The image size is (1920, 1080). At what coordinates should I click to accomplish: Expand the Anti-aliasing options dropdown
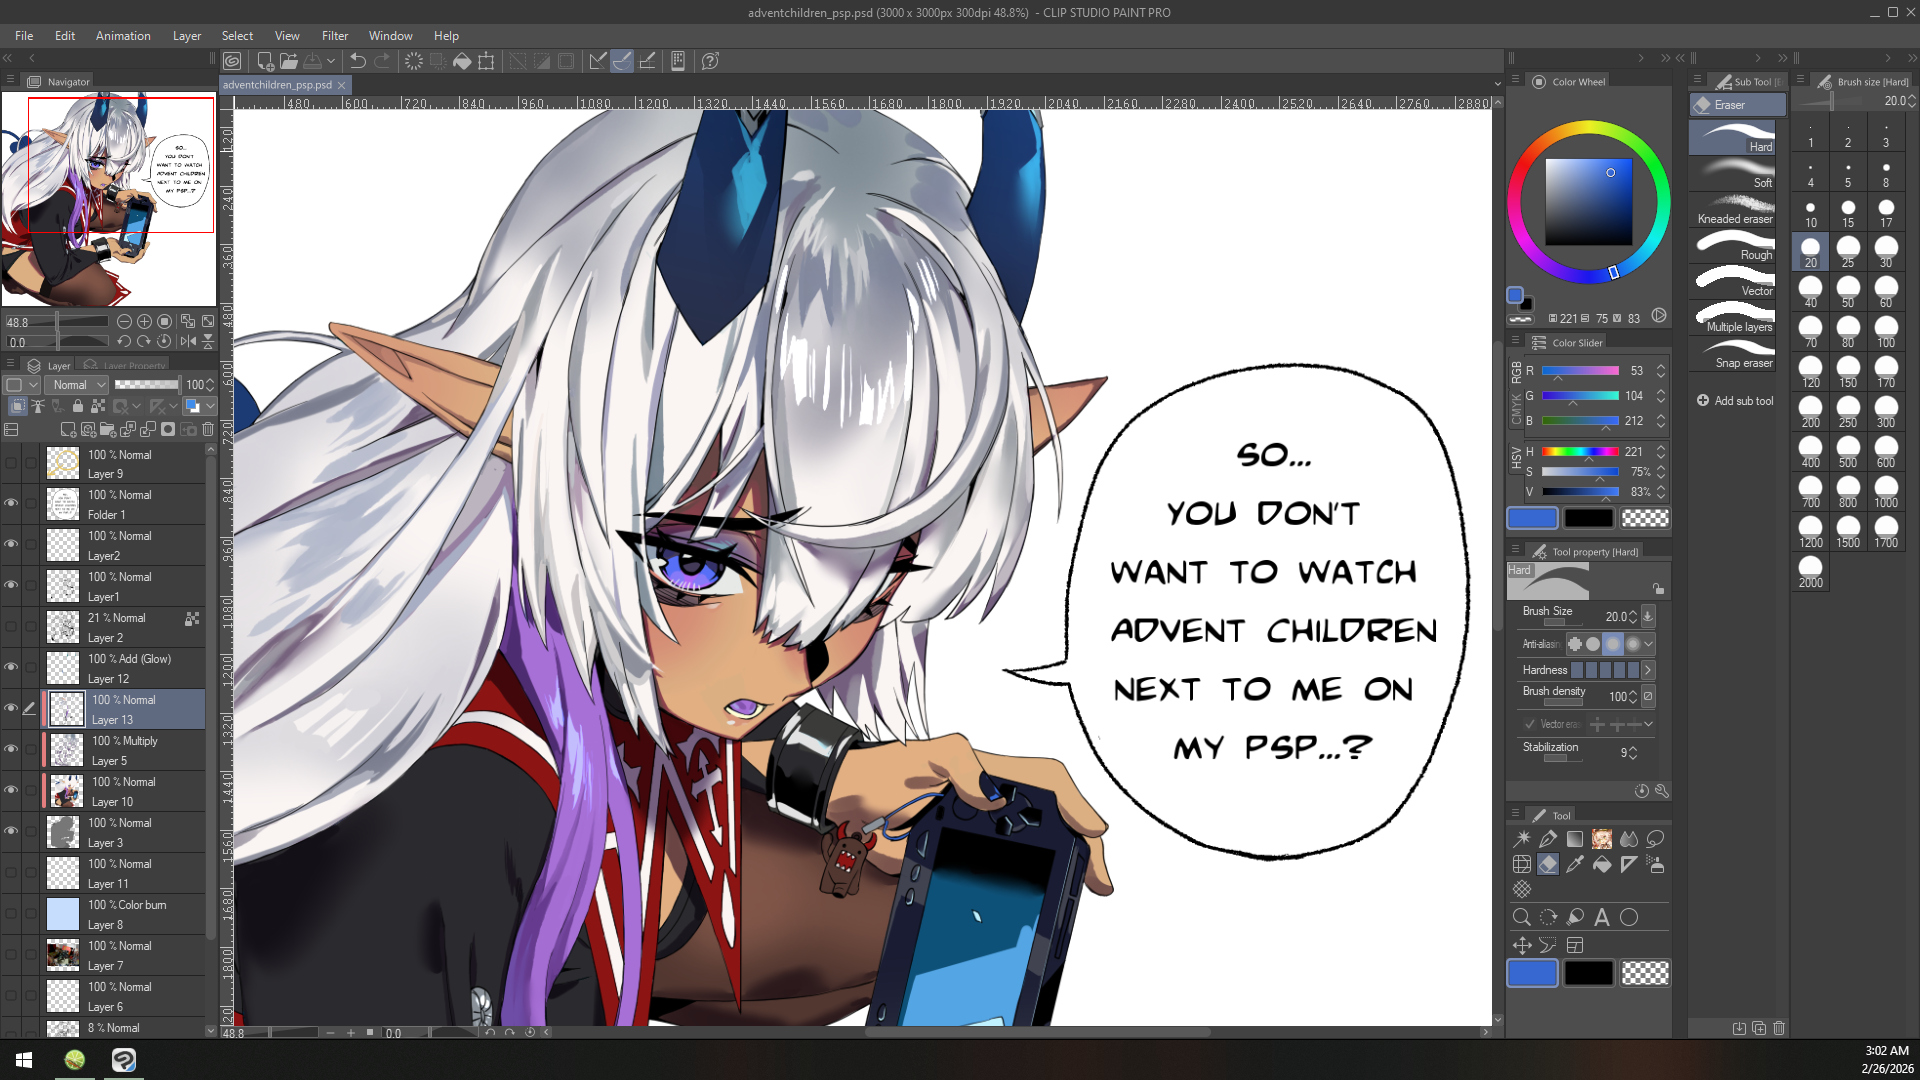point(1648,644)
